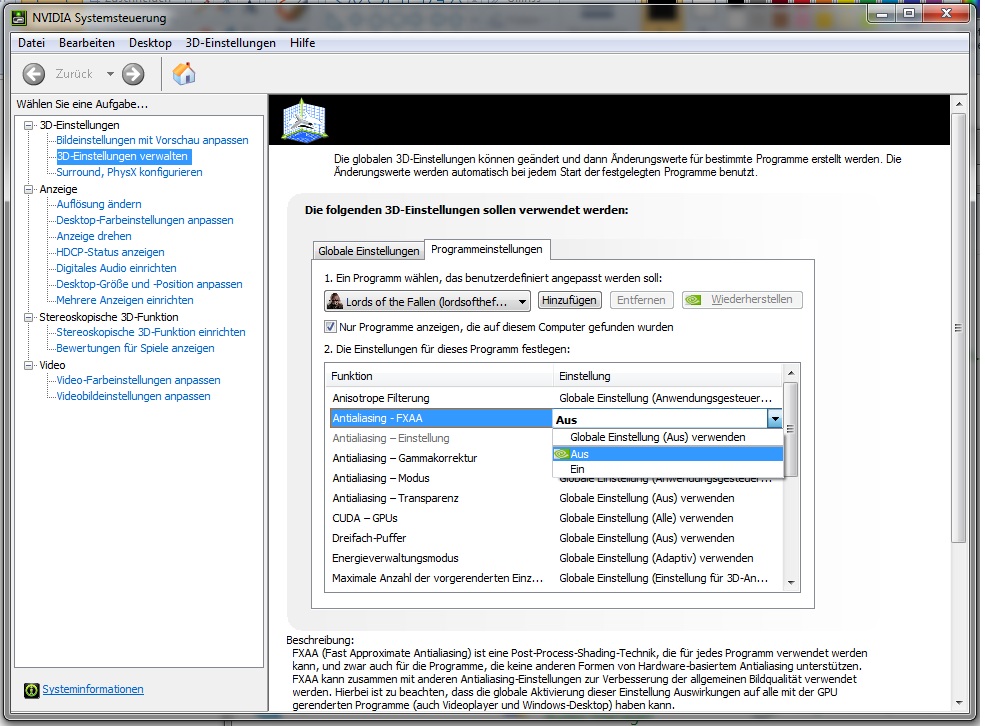The height and width of the screenshot is (726, 985).
Task: Open the Systeminformationen link
Action: (93, 689)
